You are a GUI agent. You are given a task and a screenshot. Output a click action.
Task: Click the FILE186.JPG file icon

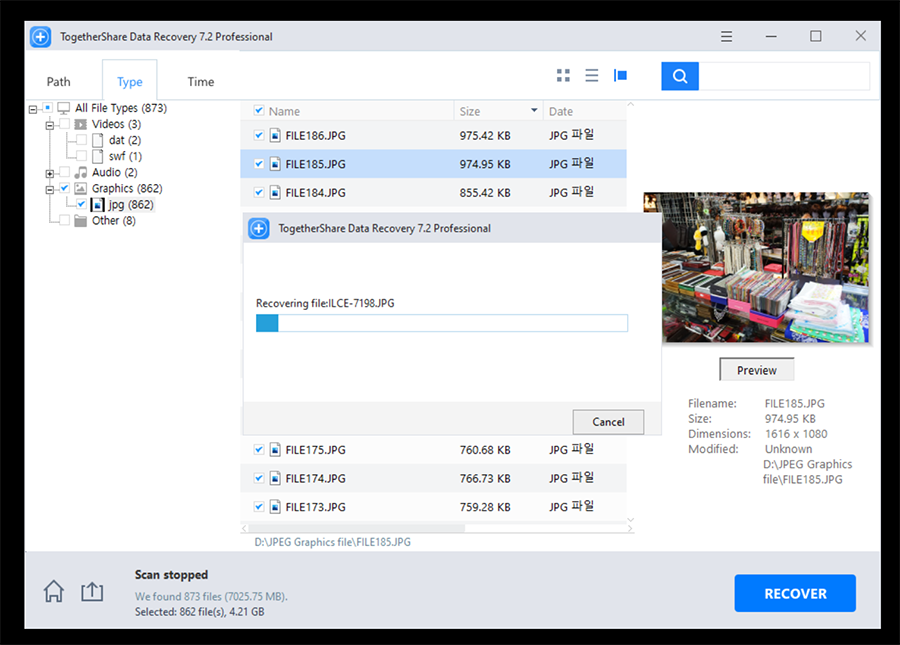(275, 135)
